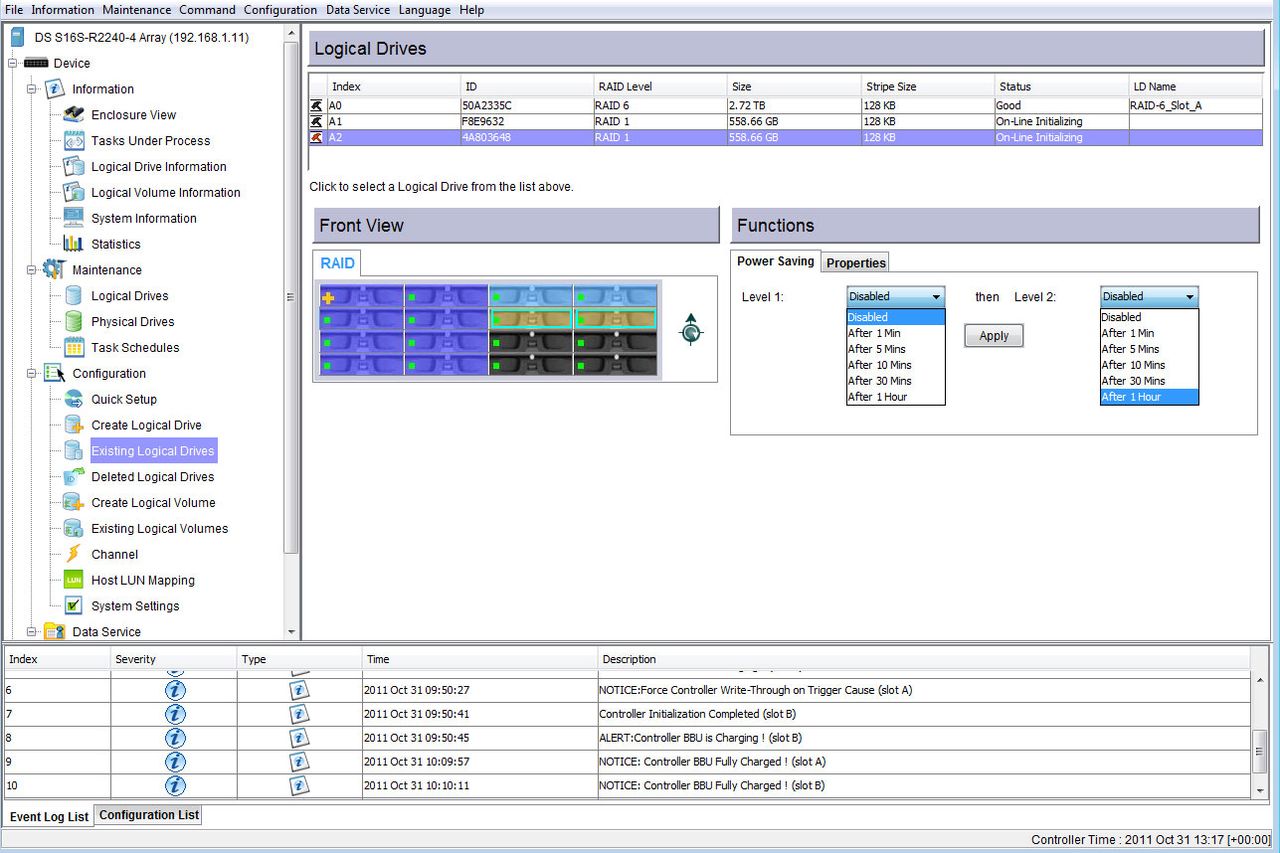The width and height of the screenshot is (1280, 853).
Task: Choose After 5 Mins for Level 1
Action: point(895,349)
